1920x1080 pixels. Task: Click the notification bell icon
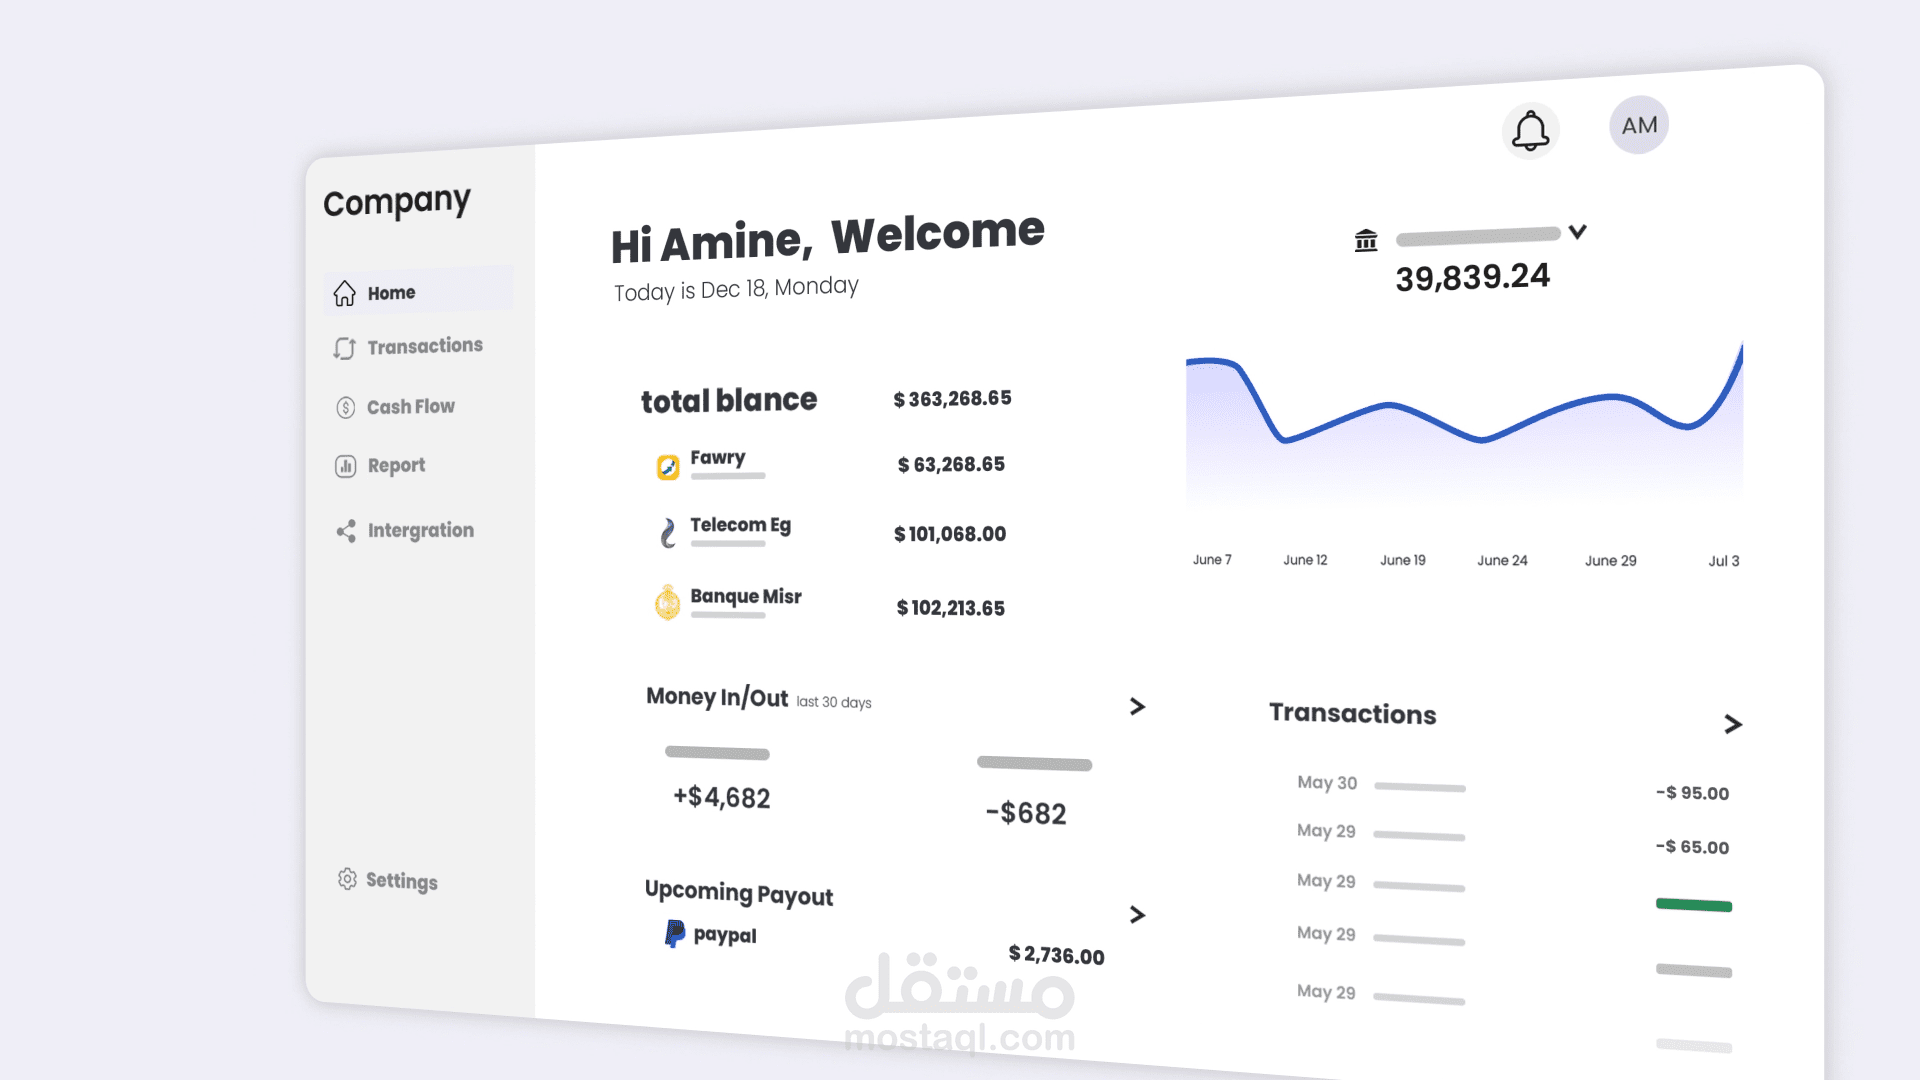(x=1530, y=131)
